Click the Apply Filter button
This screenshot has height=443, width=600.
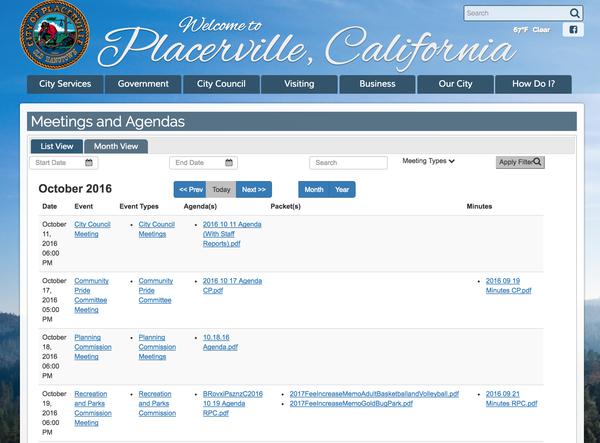pos(520,162)
